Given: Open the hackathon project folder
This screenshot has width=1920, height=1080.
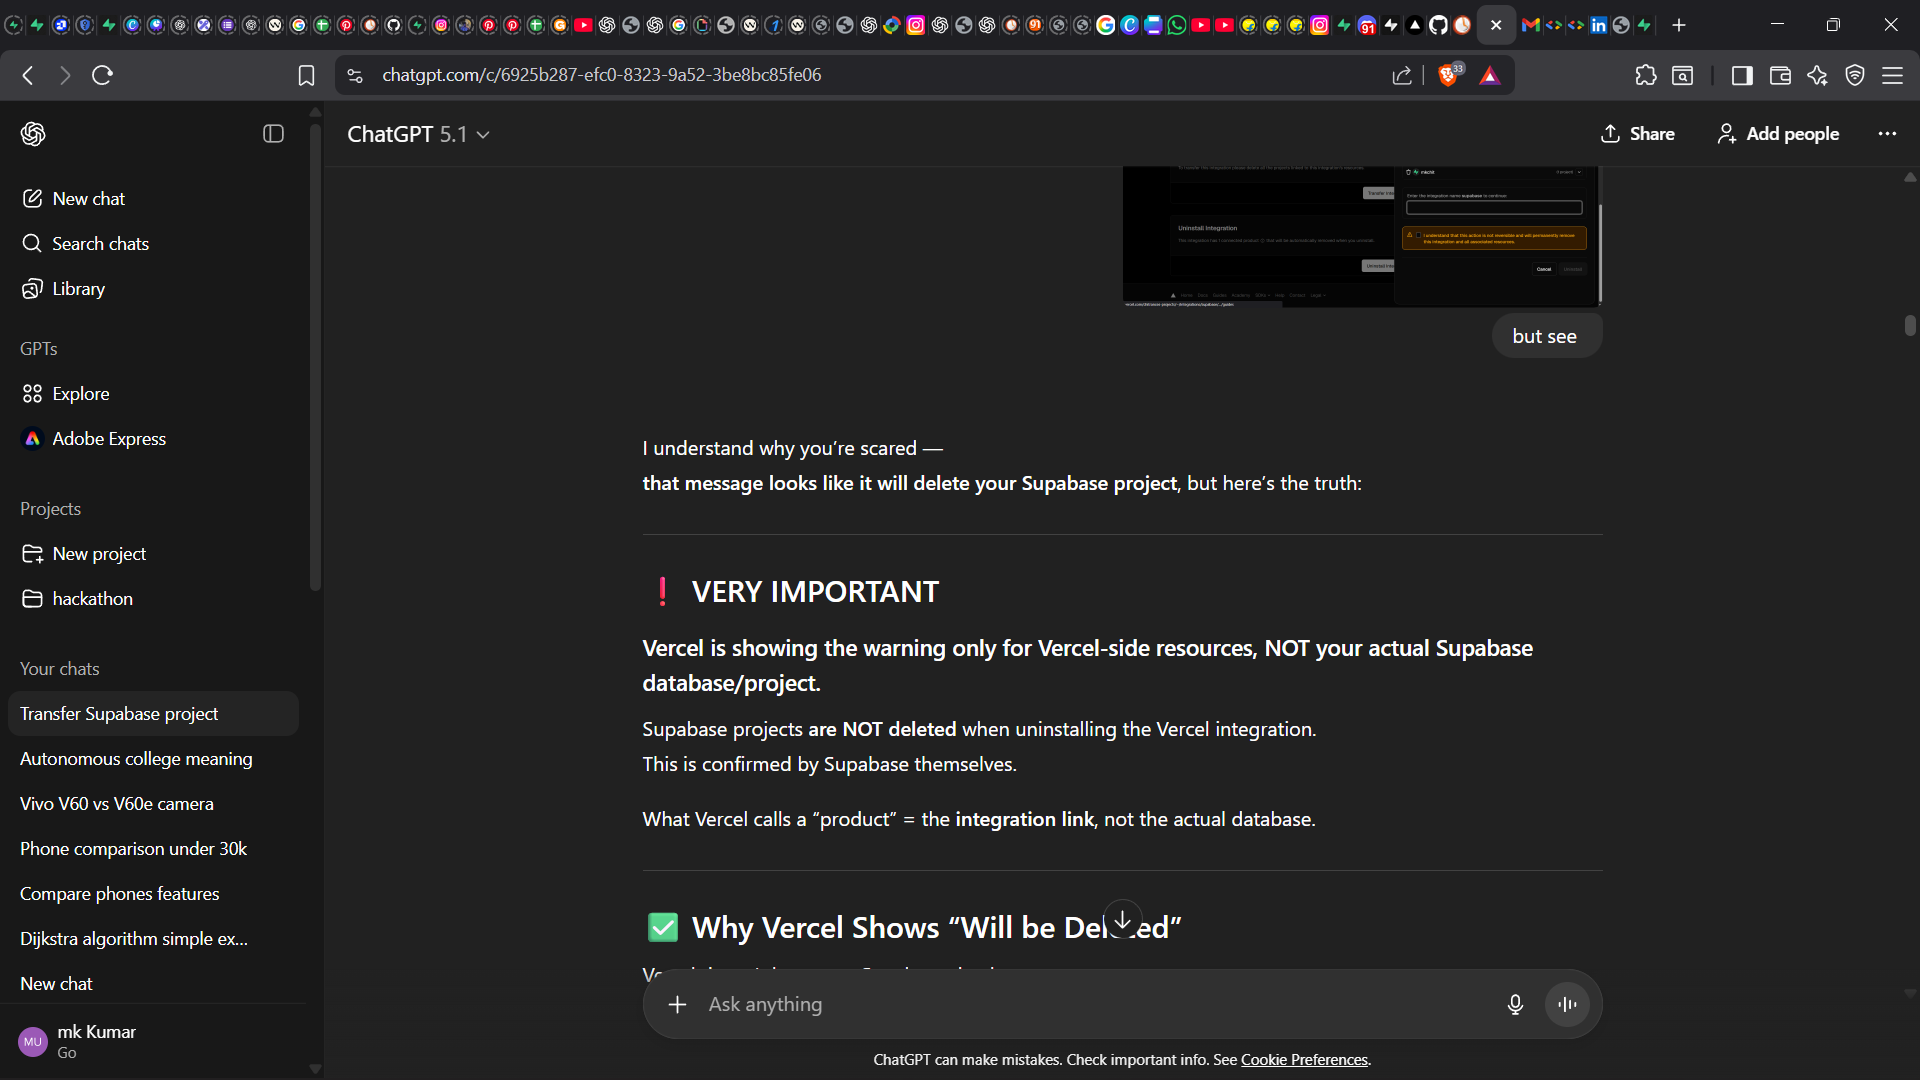Looking at the screenshot, I should (92, 598).
